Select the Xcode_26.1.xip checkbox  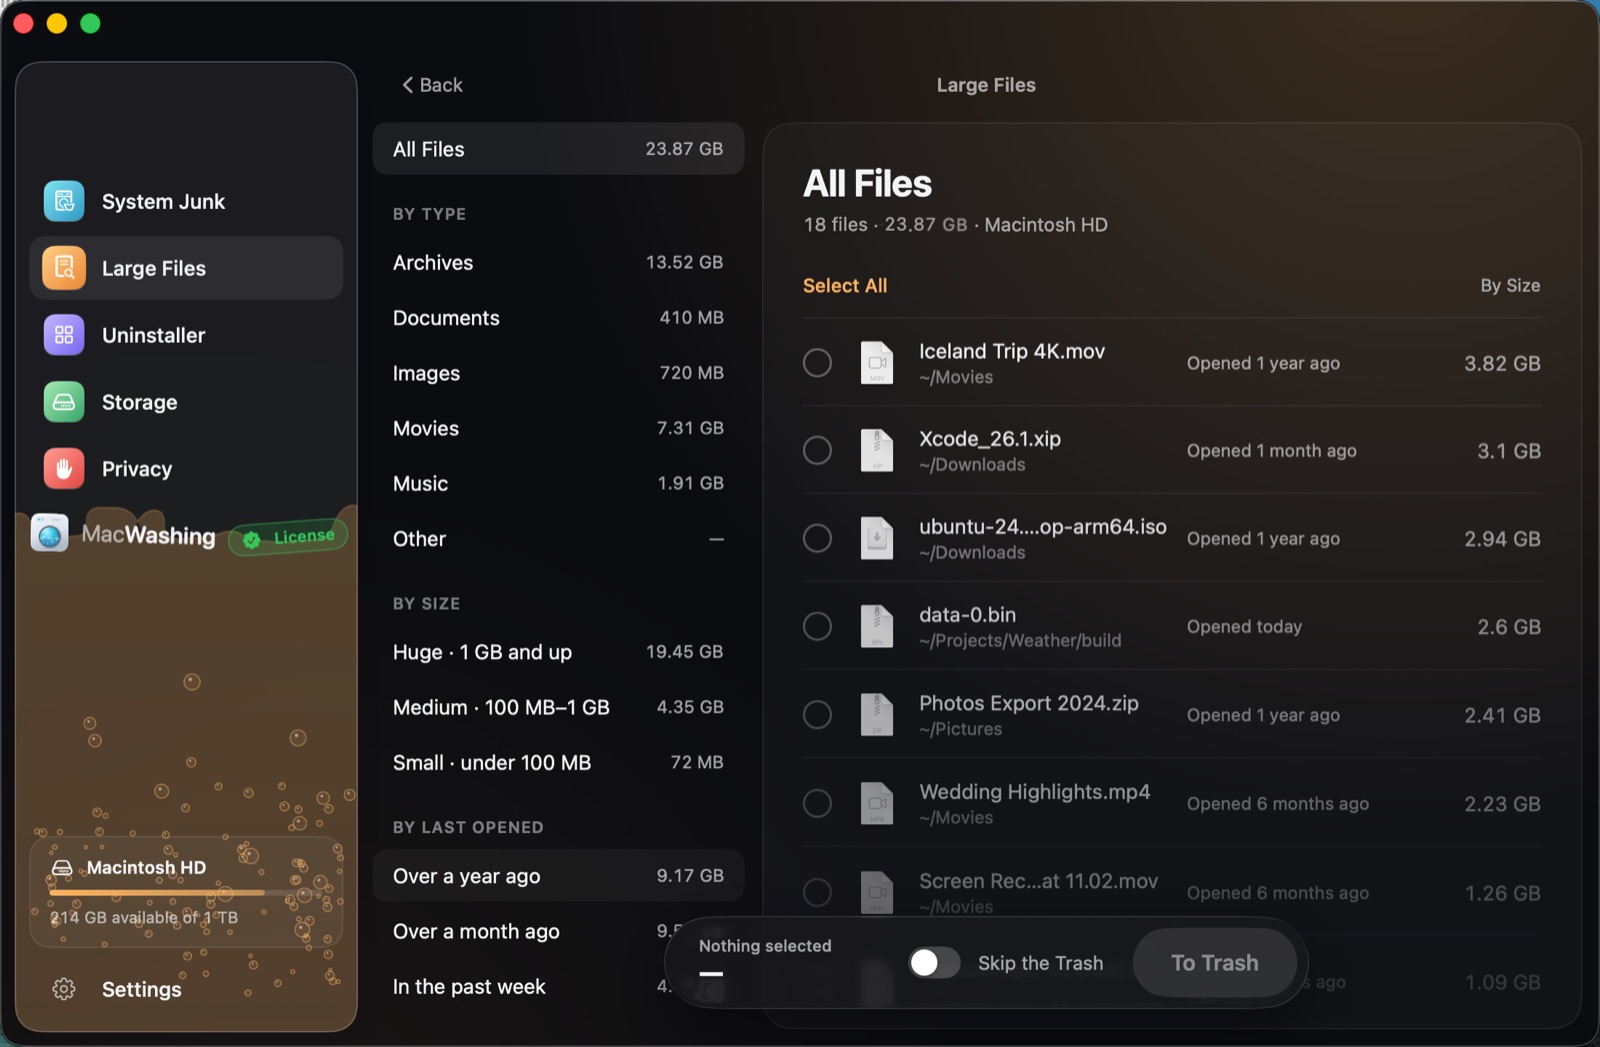coord(818,450)
